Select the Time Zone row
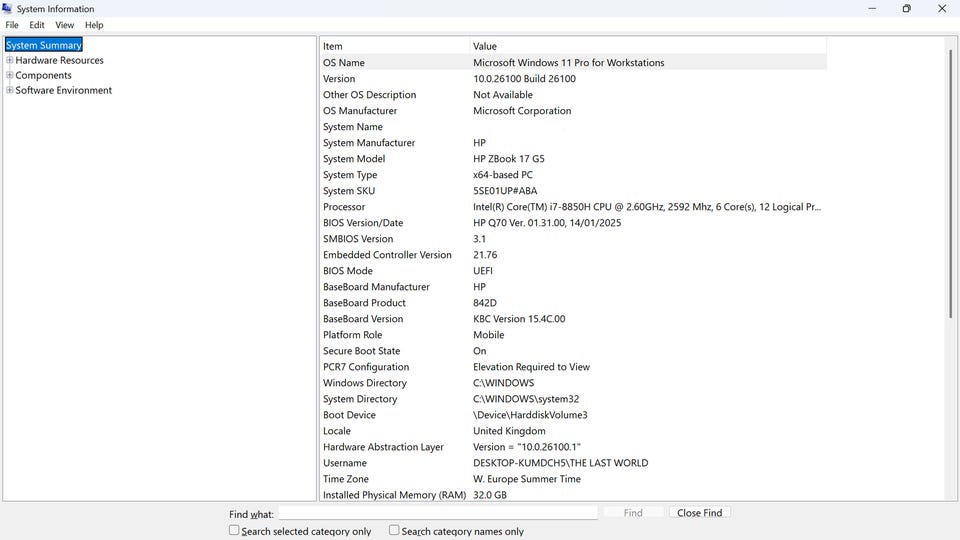 pos(573,479)
